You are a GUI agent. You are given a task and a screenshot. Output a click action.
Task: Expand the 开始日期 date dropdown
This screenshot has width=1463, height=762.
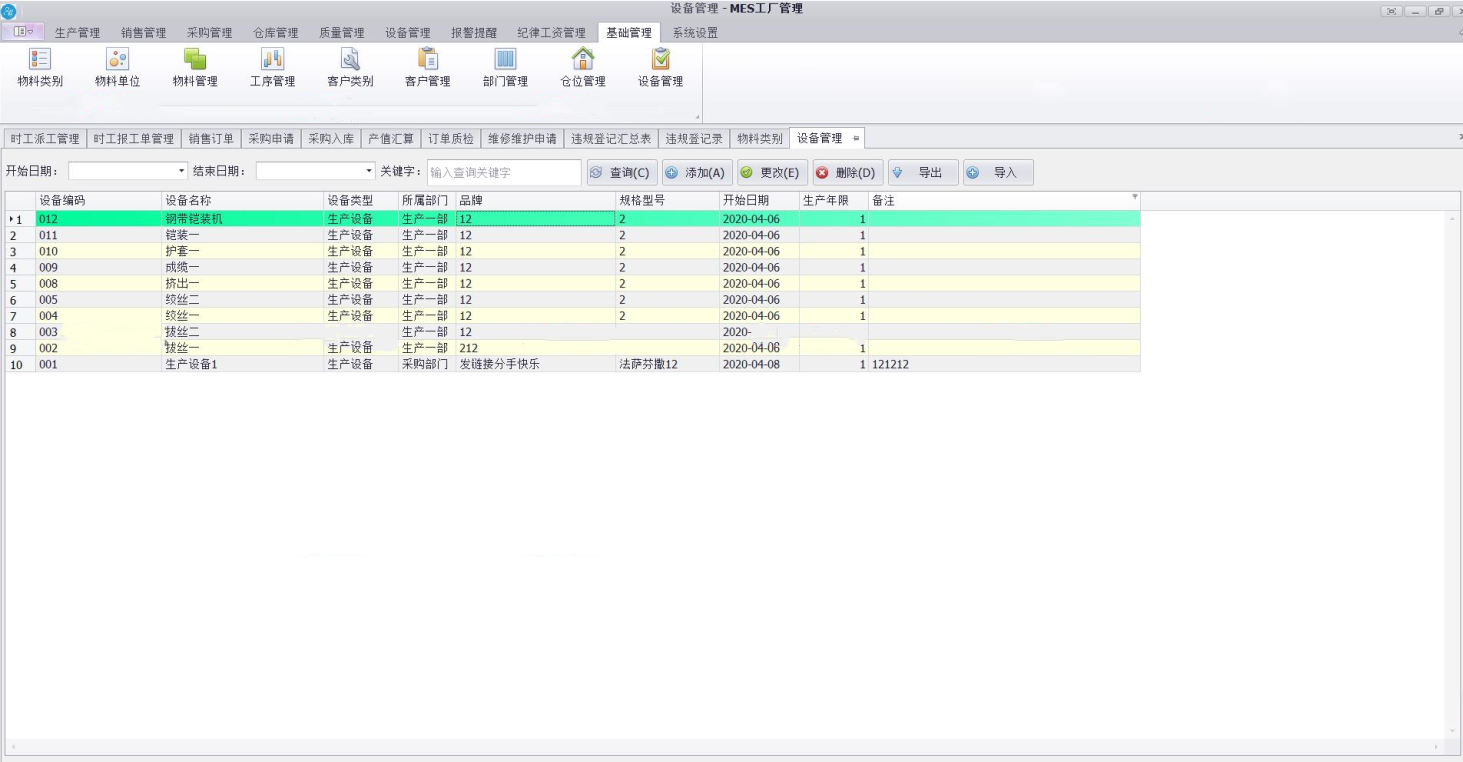click(181, 172)
